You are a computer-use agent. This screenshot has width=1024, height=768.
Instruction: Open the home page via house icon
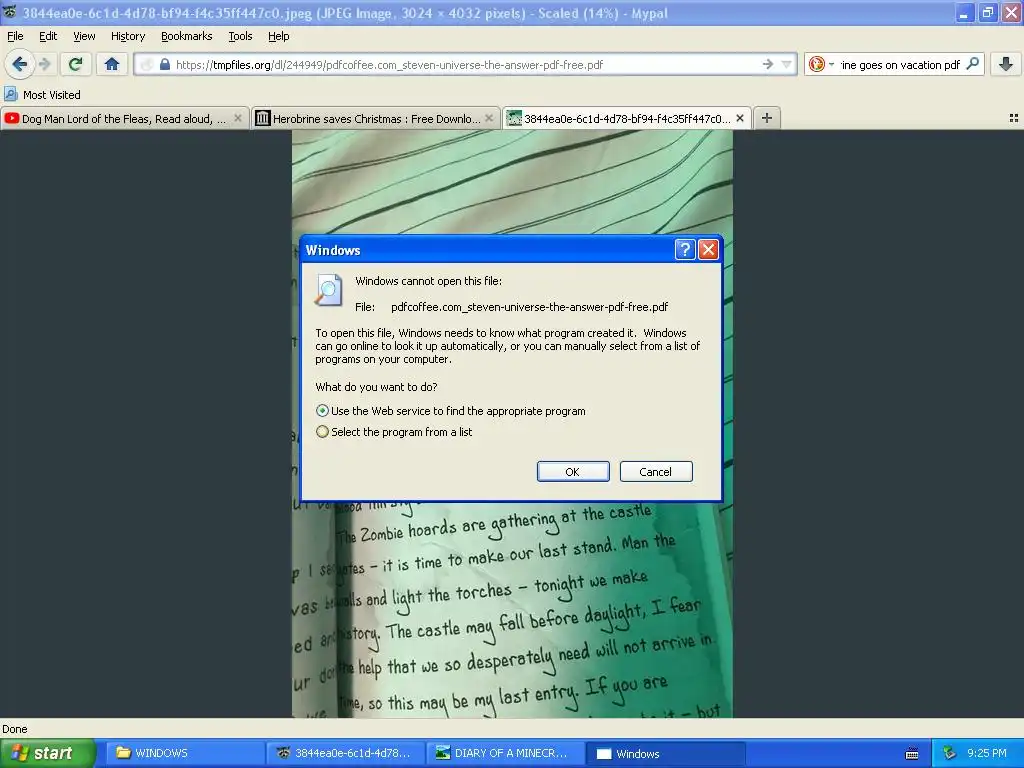tap(112, 64)
